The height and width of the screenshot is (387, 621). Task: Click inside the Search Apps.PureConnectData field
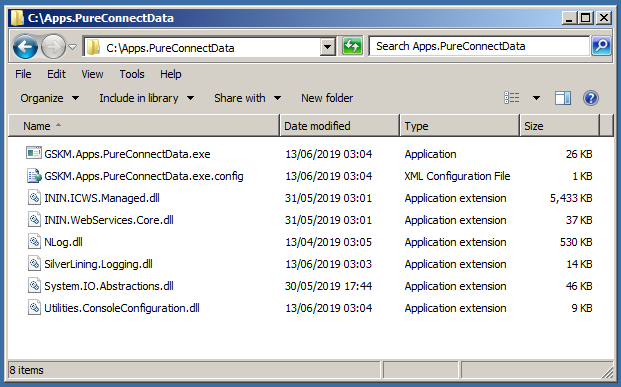pyautogui.click(x=479, y=46)
